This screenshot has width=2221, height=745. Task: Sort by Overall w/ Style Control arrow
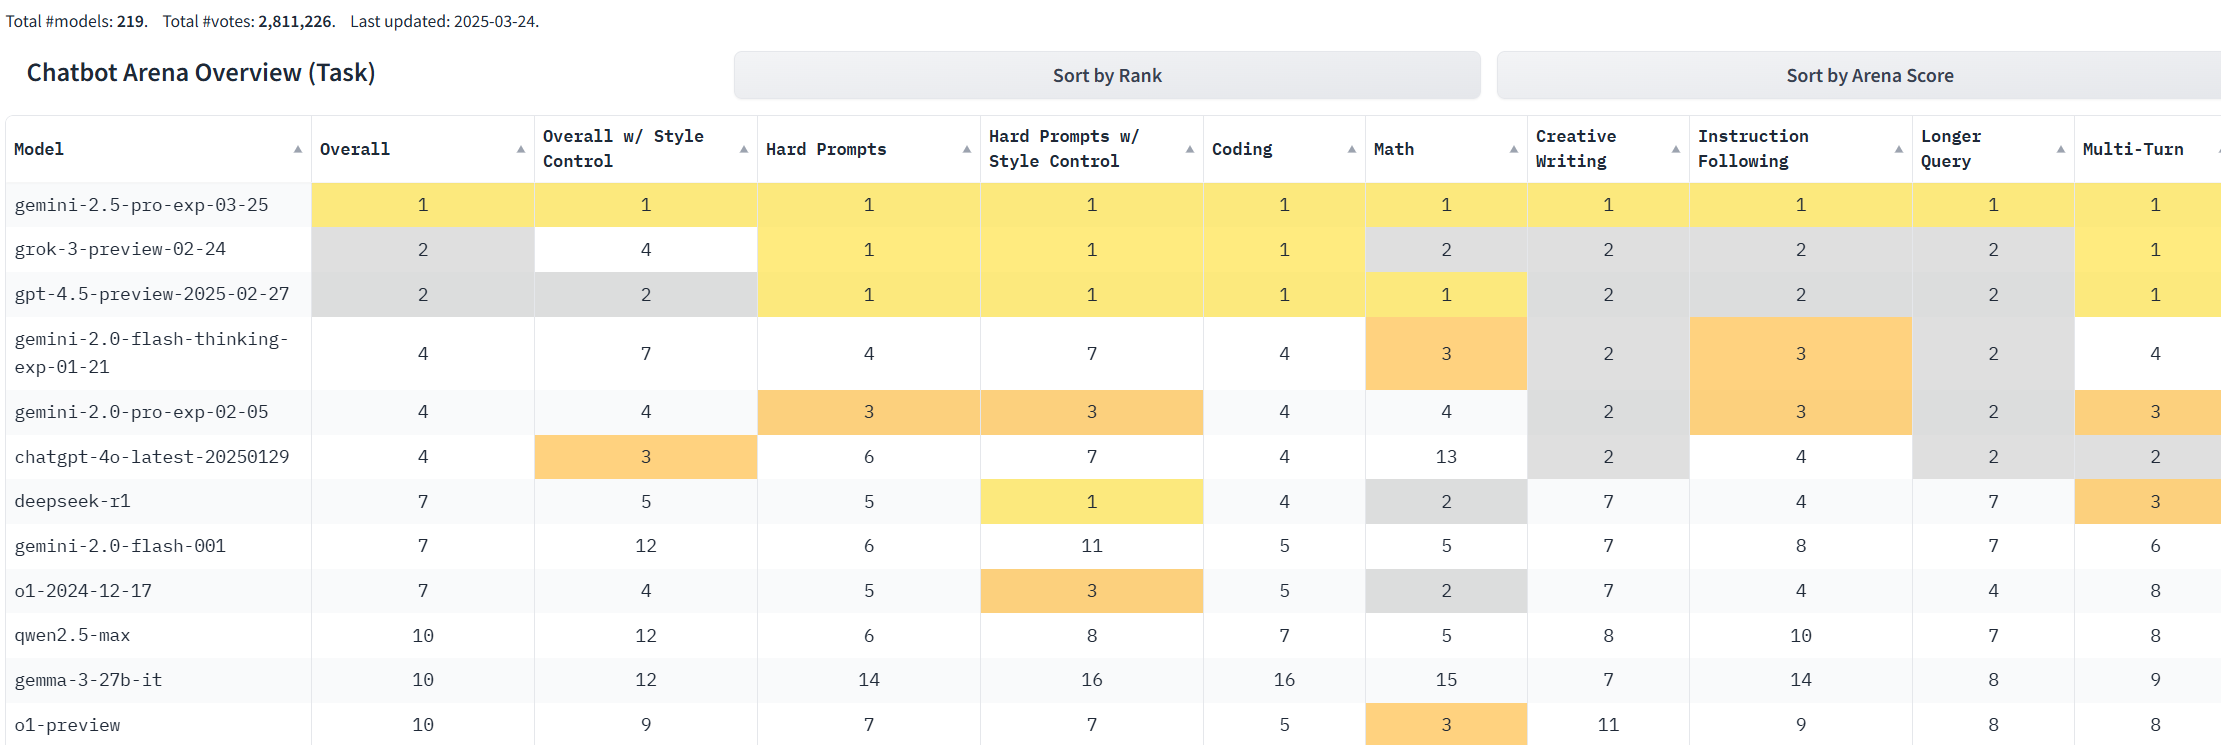744,149
